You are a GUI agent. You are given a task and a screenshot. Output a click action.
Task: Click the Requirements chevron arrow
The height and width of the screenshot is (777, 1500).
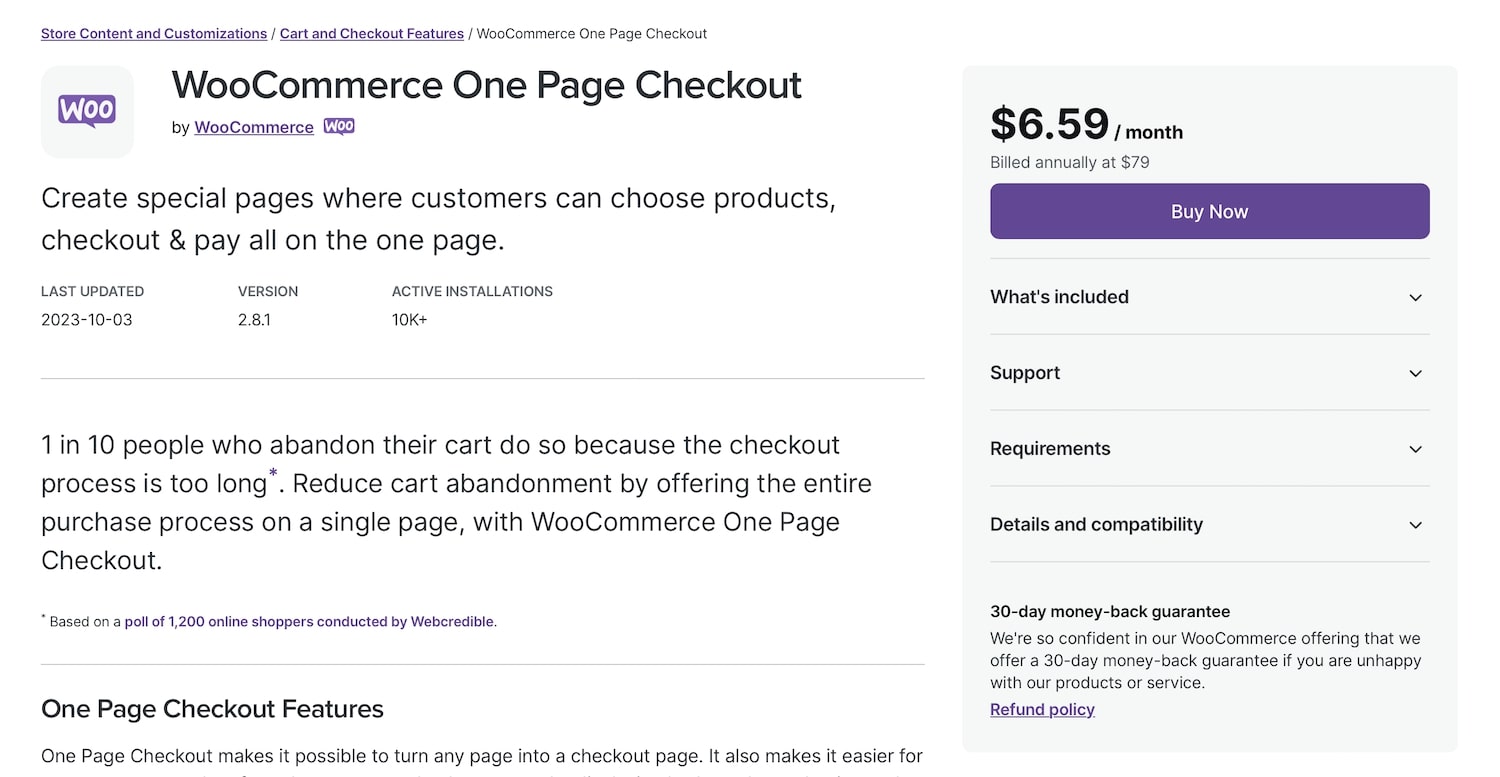click(1415, 449)
